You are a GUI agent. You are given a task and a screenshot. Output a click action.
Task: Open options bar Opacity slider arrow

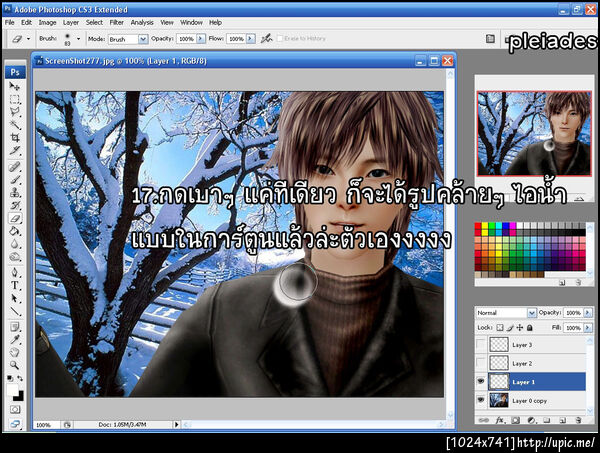pyautogui.click(x=201, y=39)
